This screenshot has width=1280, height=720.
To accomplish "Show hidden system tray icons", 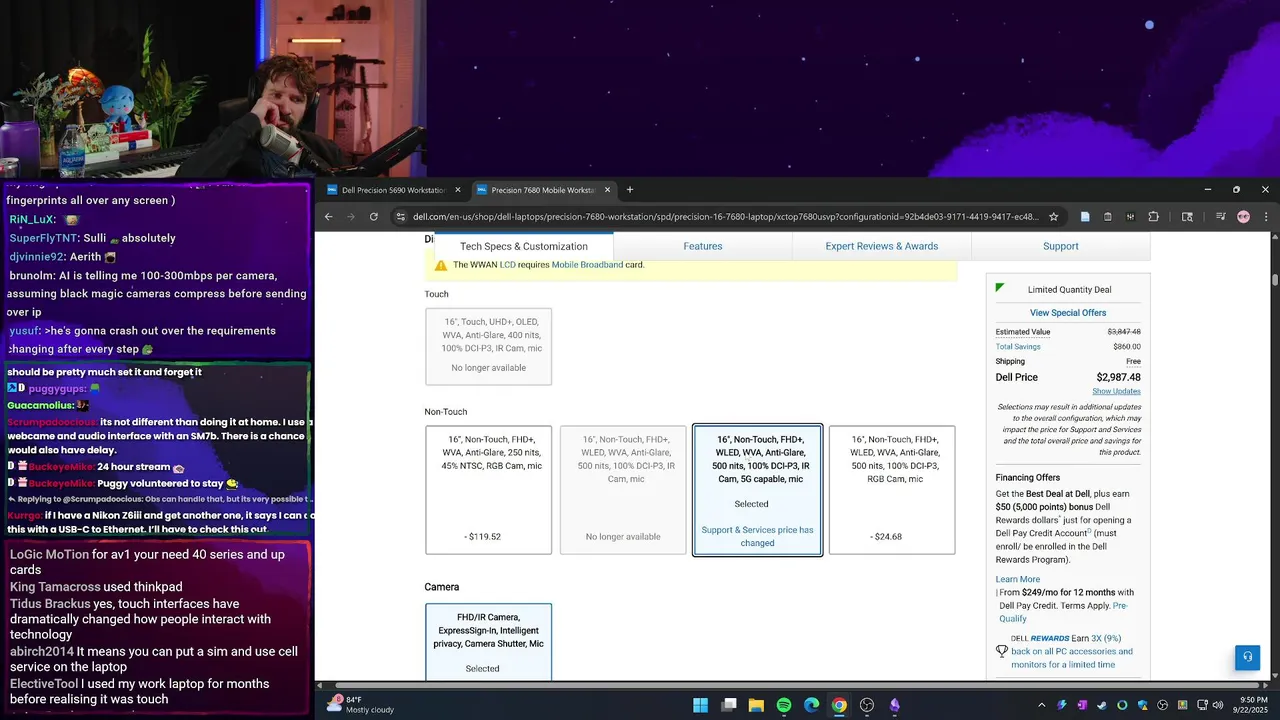I will [1041, 705].
